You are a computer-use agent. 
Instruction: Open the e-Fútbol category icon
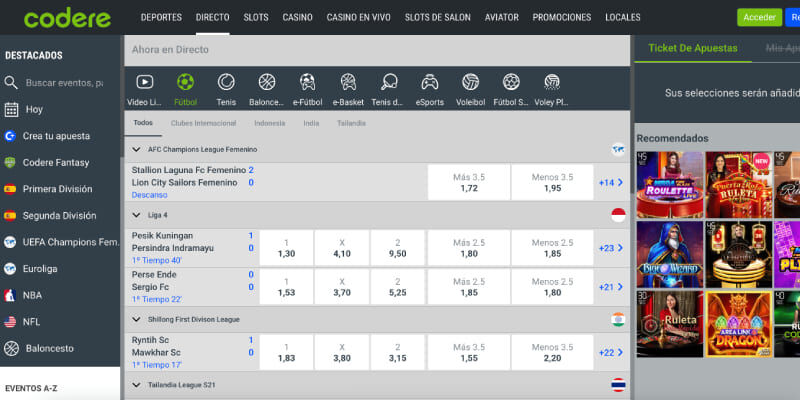click(x=308, y=83)
